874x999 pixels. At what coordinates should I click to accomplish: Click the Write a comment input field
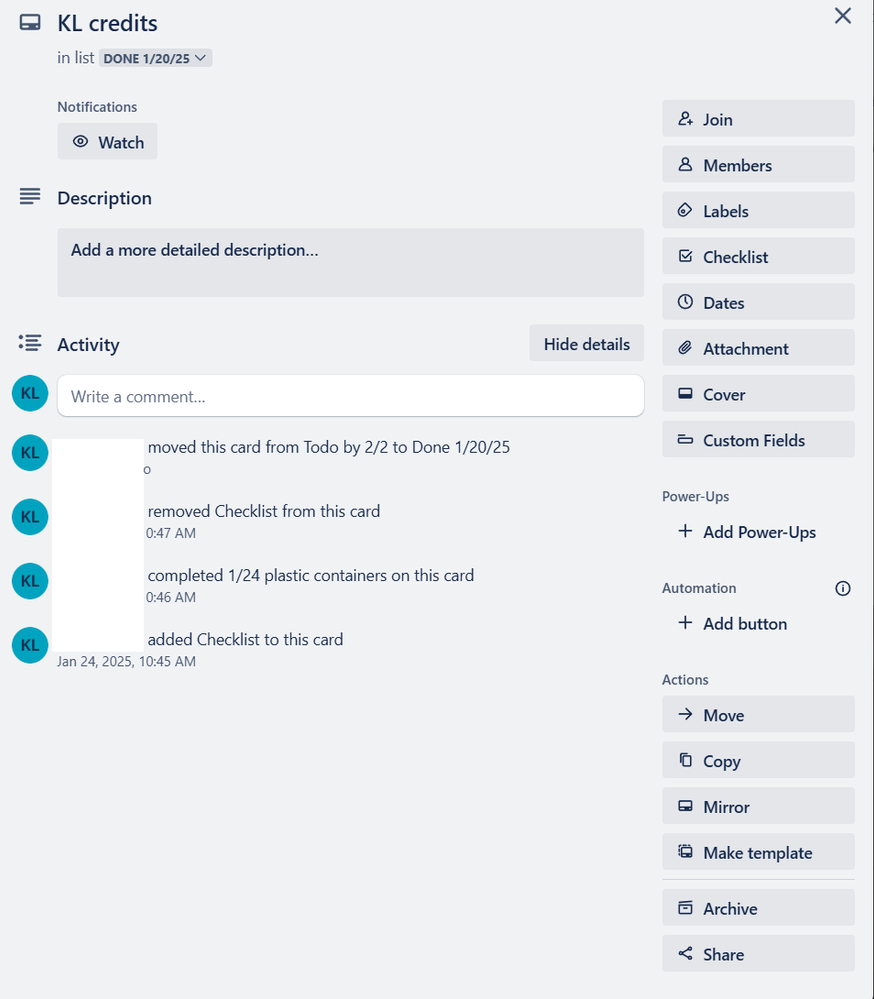coord(350,396)
